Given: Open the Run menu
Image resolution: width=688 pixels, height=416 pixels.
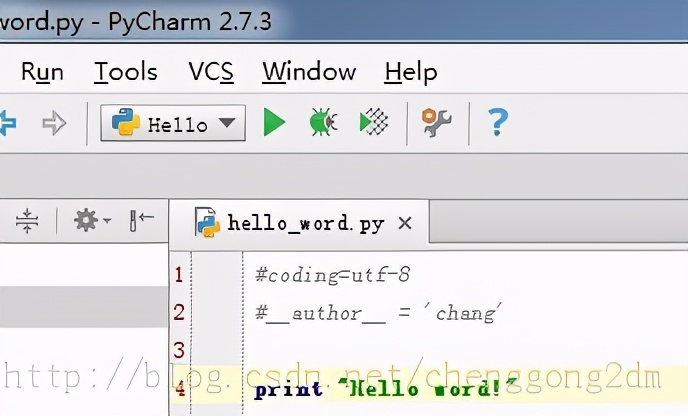Looking at the screenshot, I should (43, 72).
